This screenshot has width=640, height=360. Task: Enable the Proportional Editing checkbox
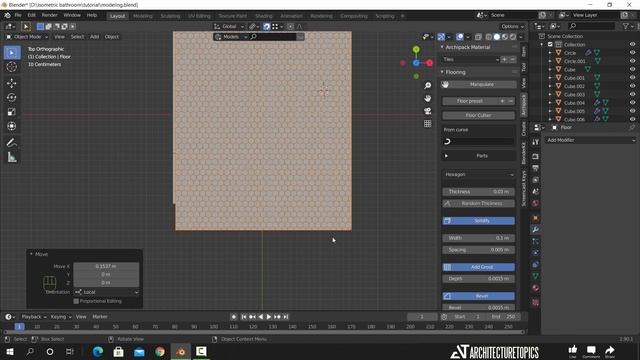pyautogui.click(x=76, y=301)
